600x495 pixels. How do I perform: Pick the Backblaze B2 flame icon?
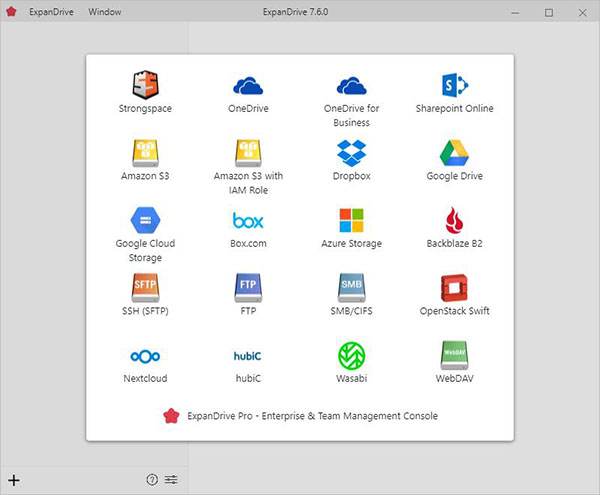click(455, 220)
